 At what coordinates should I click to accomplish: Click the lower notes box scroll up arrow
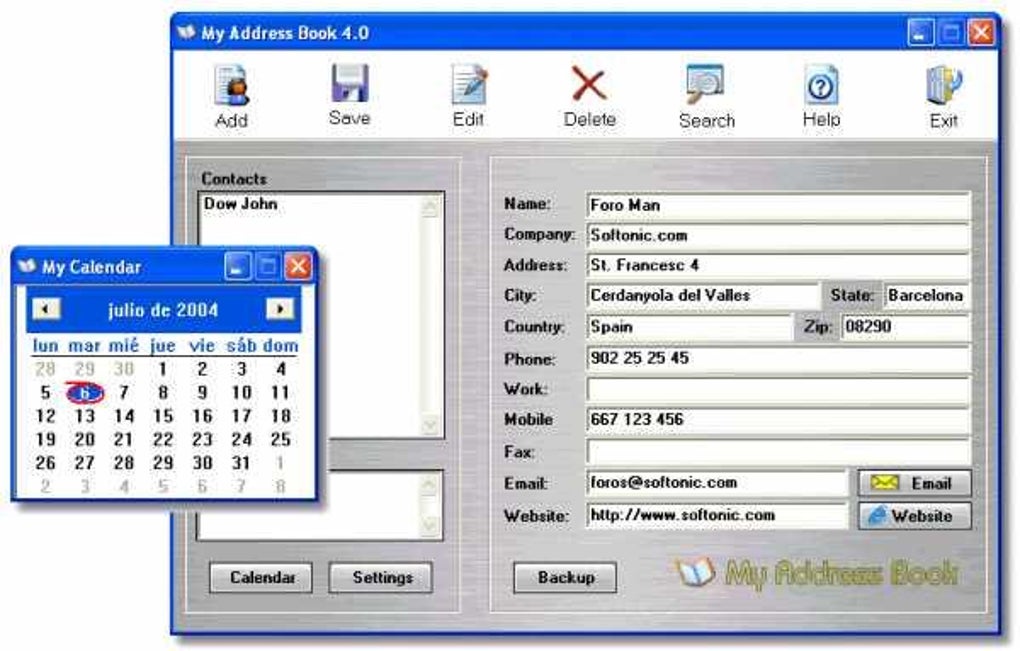point(430,483)
